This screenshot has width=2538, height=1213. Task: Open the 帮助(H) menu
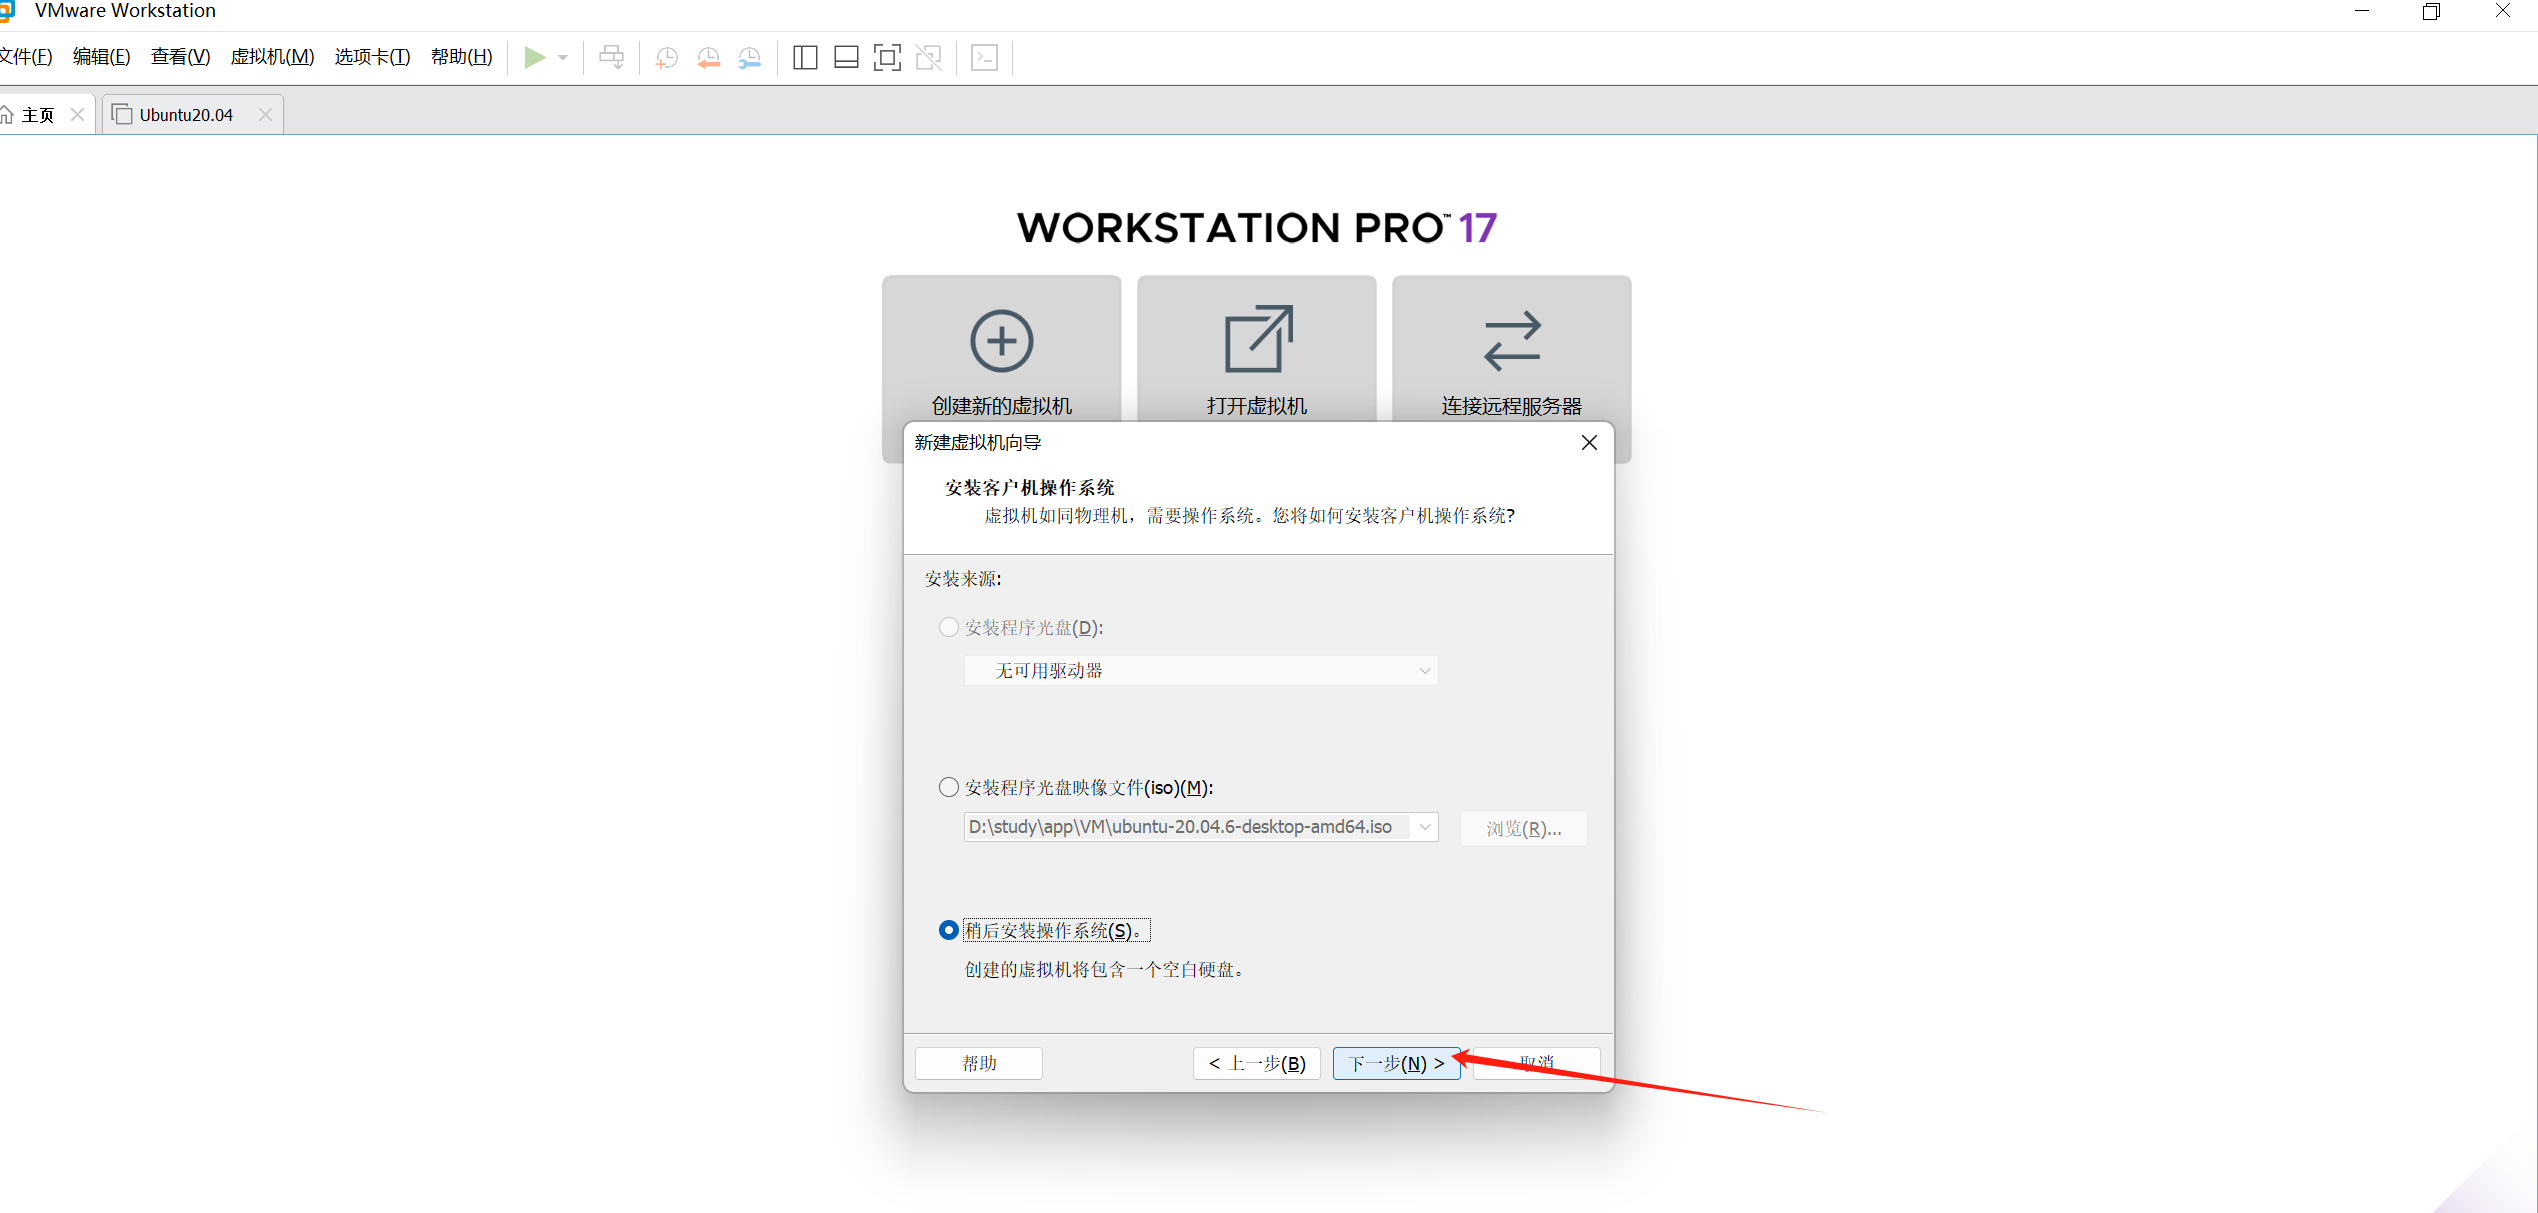tap(461, 57)
